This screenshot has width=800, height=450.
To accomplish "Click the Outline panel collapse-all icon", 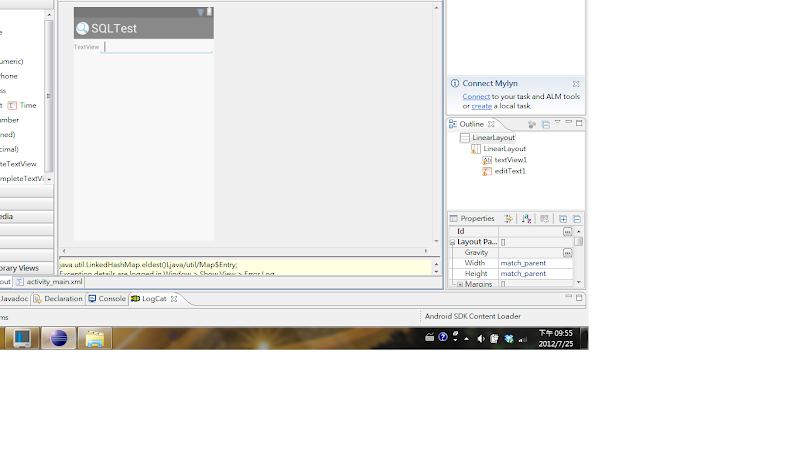I will (x=545, y=124).
